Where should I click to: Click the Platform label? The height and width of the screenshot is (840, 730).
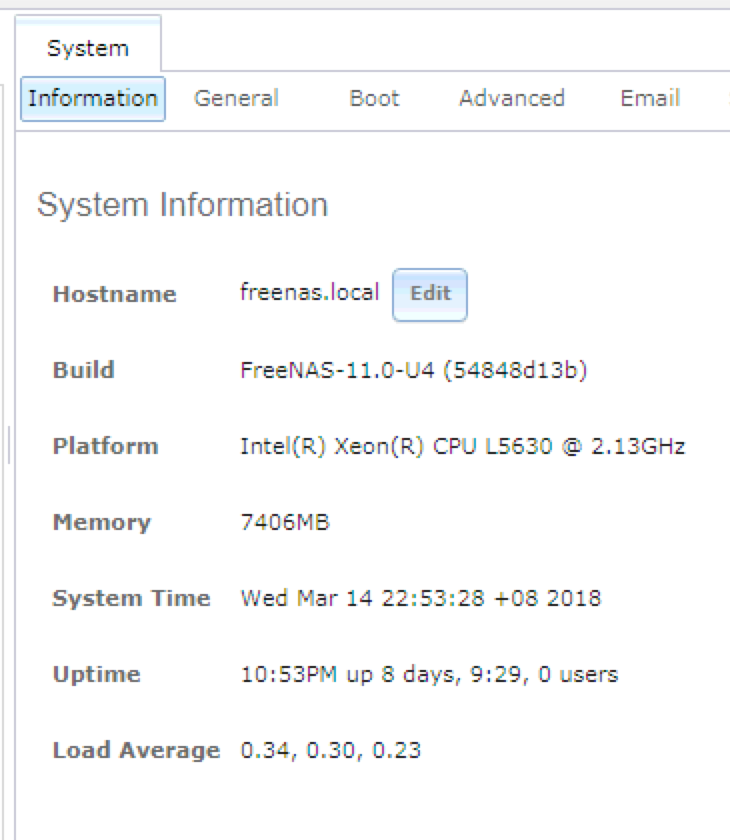(x=106, y=446)
